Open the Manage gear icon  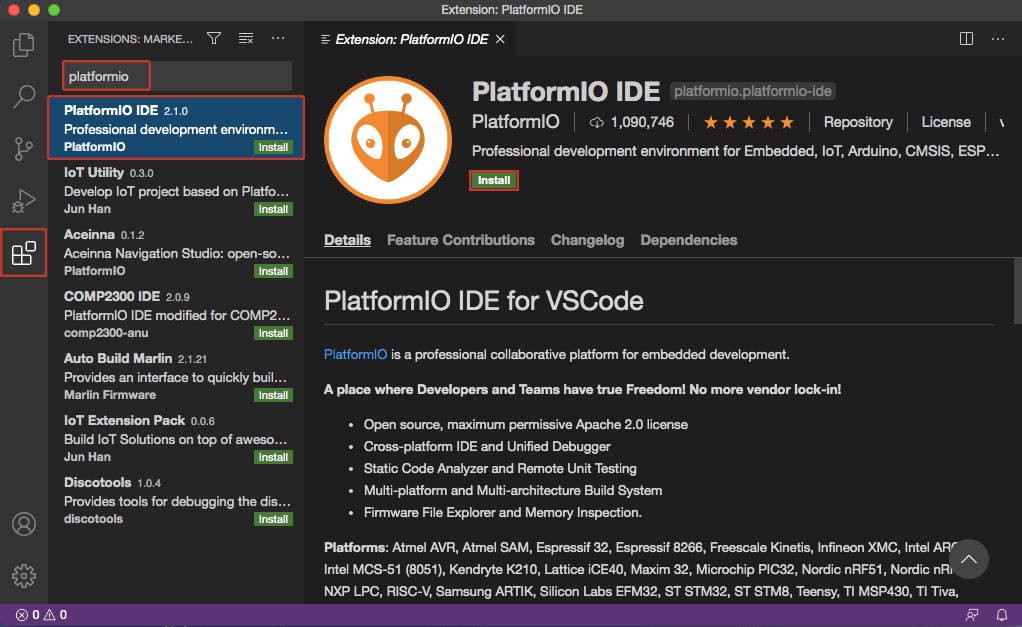(x=24, y=575)
